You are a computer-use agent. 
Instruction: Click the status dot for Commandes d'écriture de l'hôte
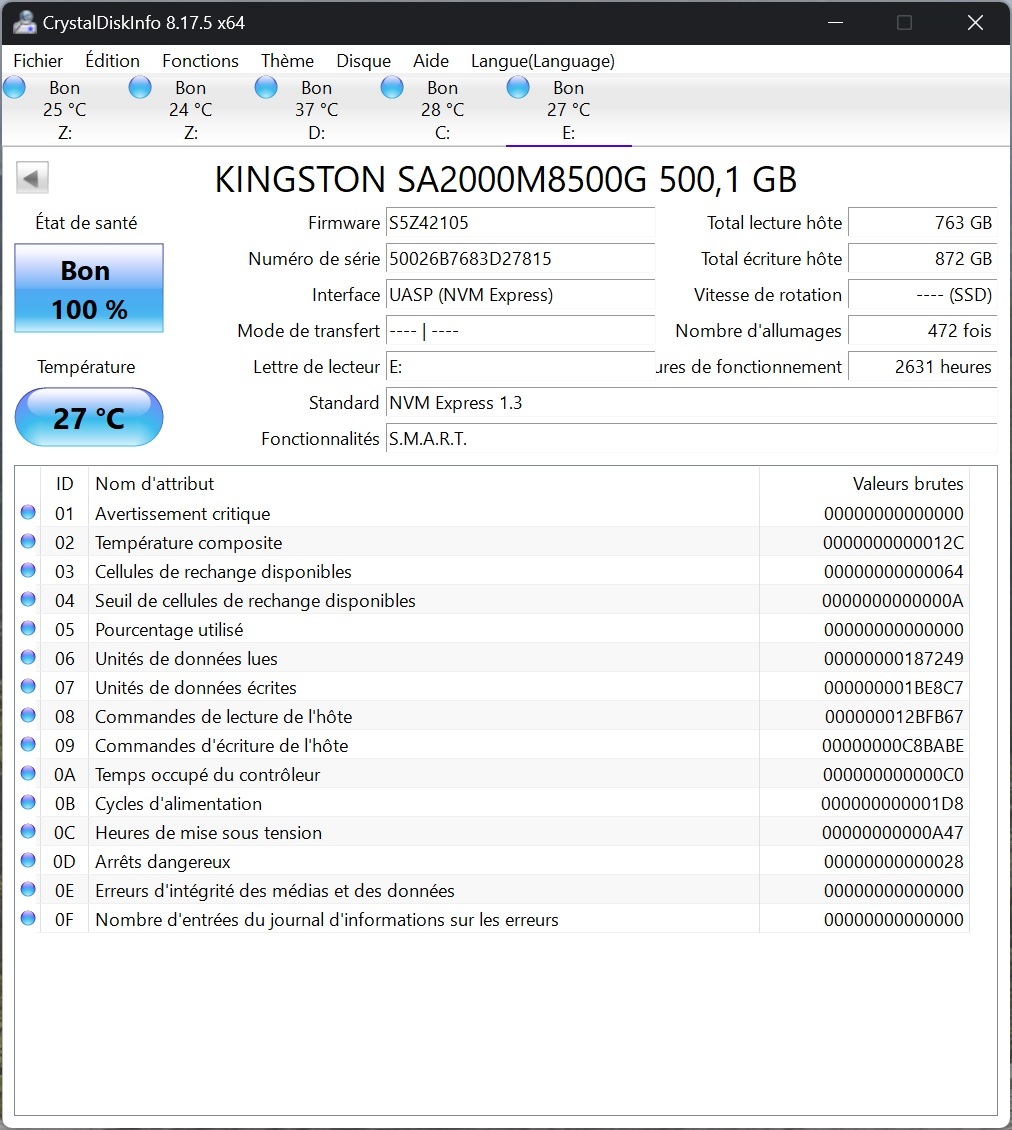click(28, 744)
